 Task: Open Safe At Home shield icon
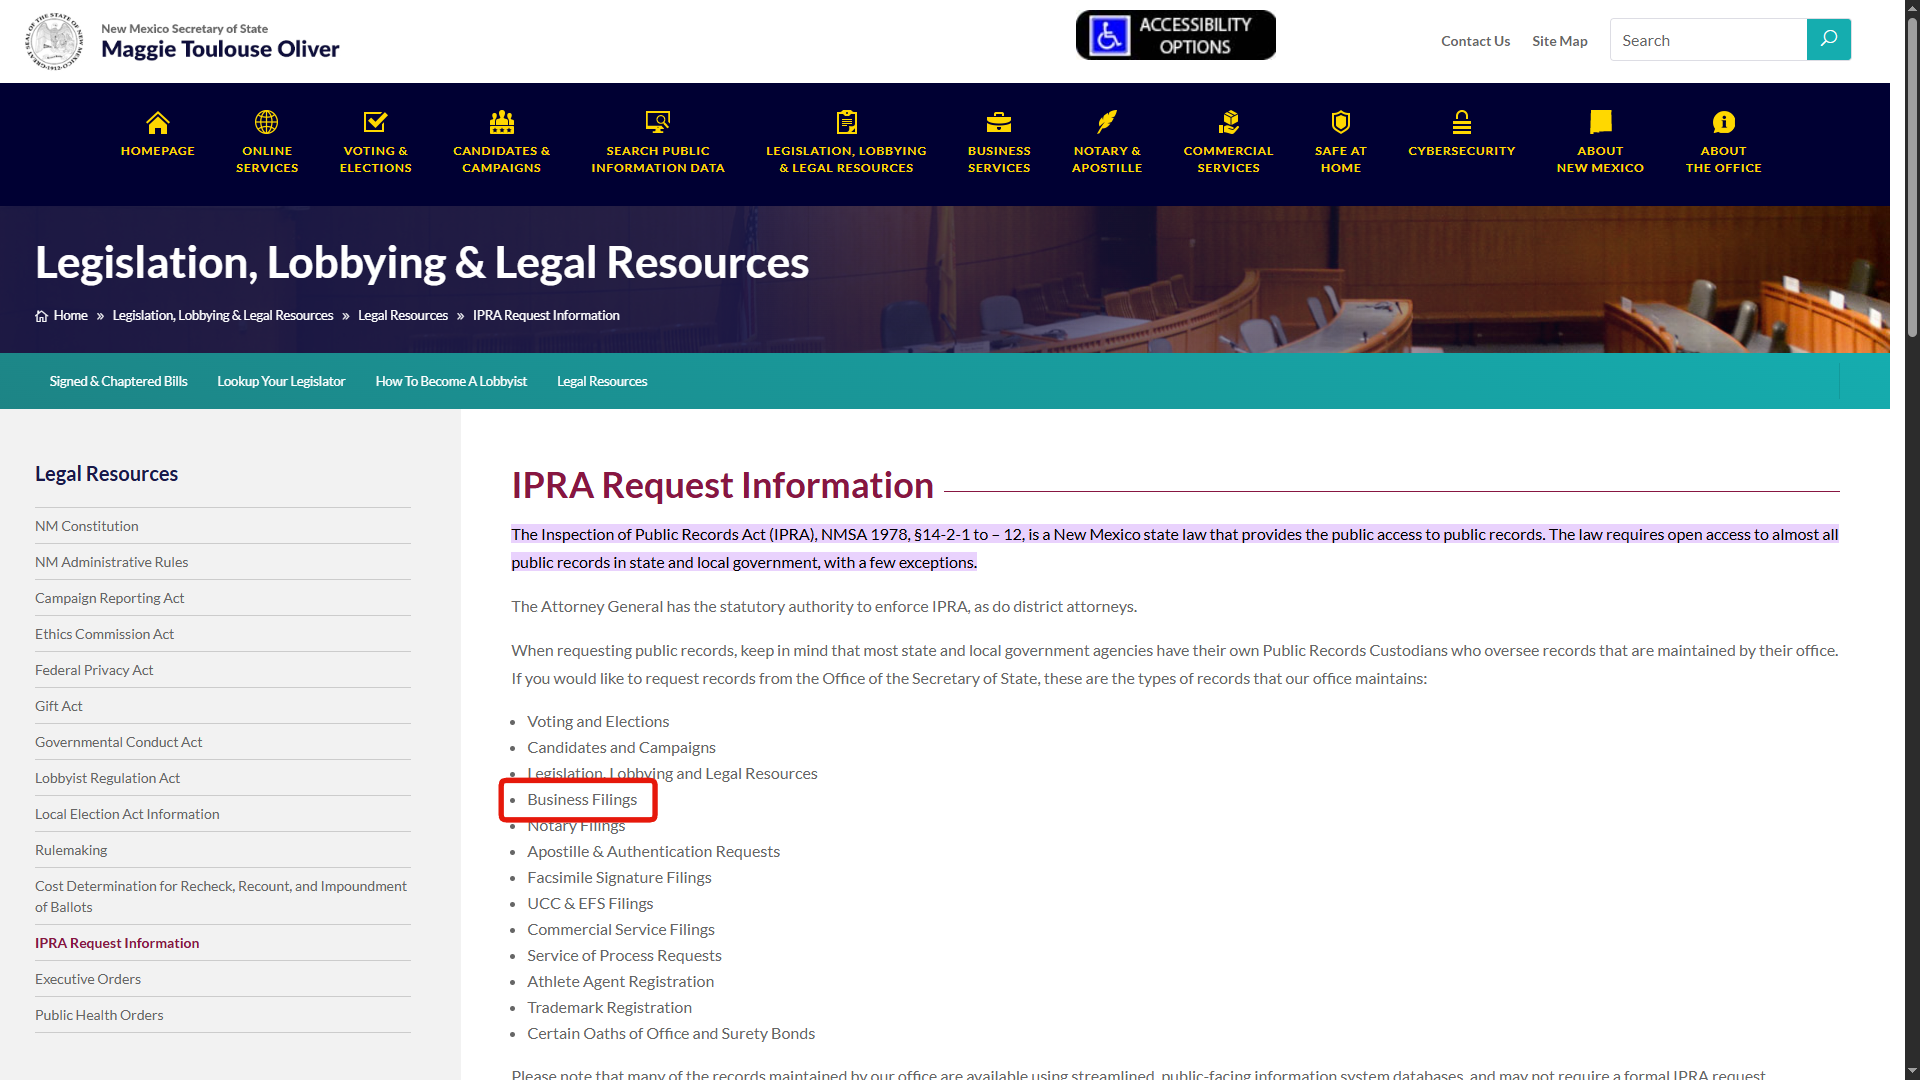[1339, 123]
